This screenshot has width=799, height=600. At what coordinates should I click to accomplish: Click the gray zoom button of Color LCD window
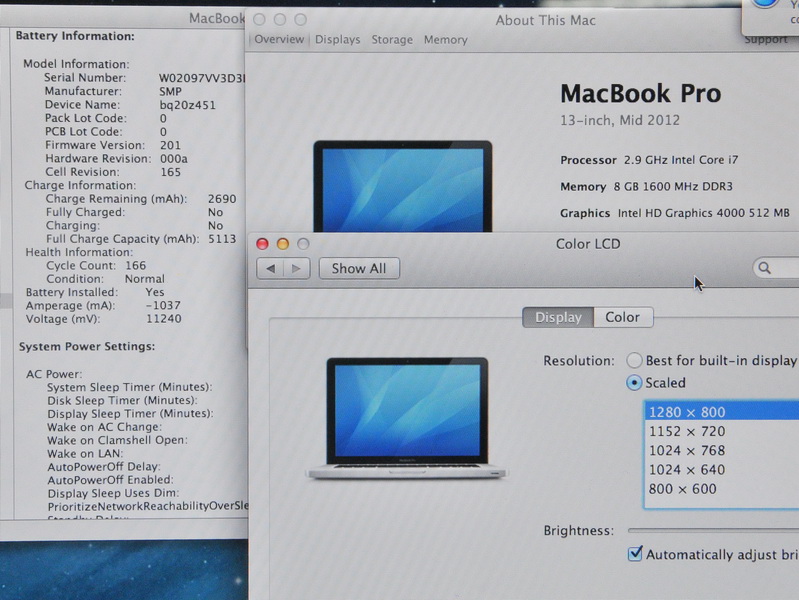[x=303, y=244]
